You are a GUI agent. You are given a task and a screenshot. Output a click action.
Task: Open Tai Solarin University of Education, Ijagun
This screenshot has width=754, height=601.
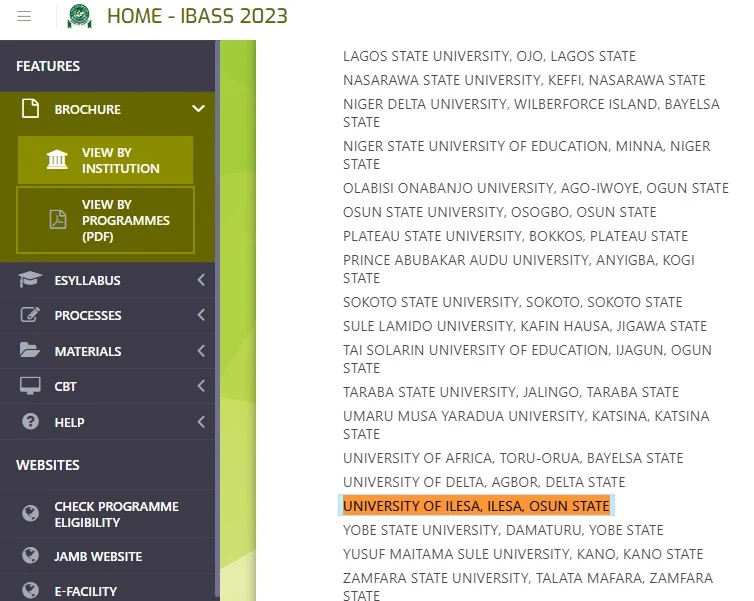tap(527, 359)
